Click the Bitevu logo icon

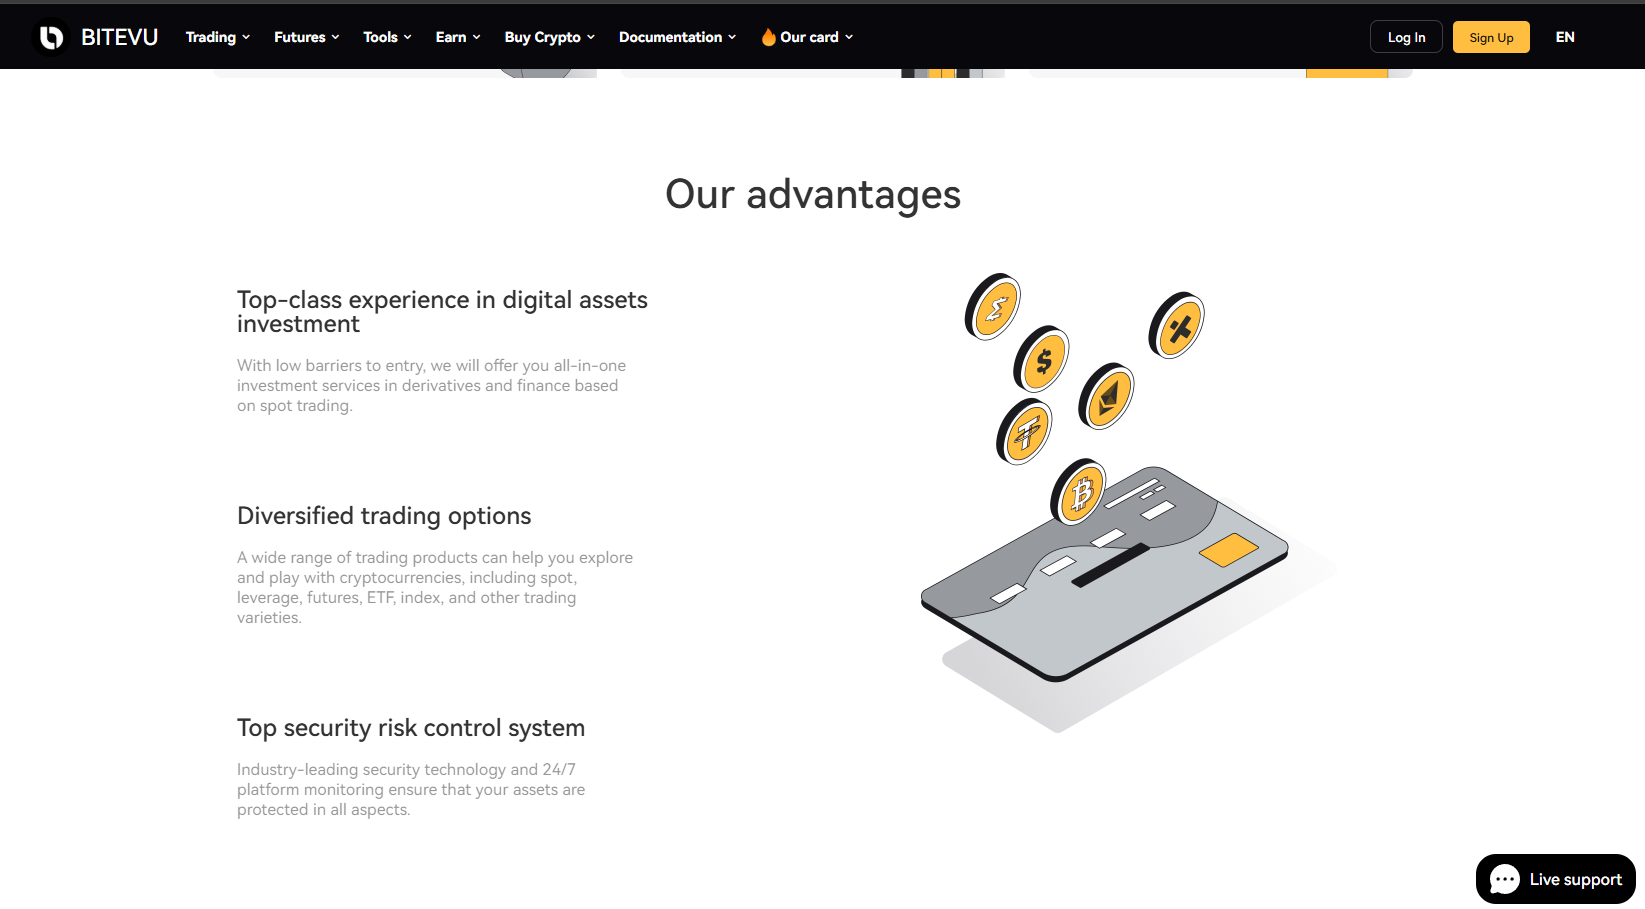[51, 37]
